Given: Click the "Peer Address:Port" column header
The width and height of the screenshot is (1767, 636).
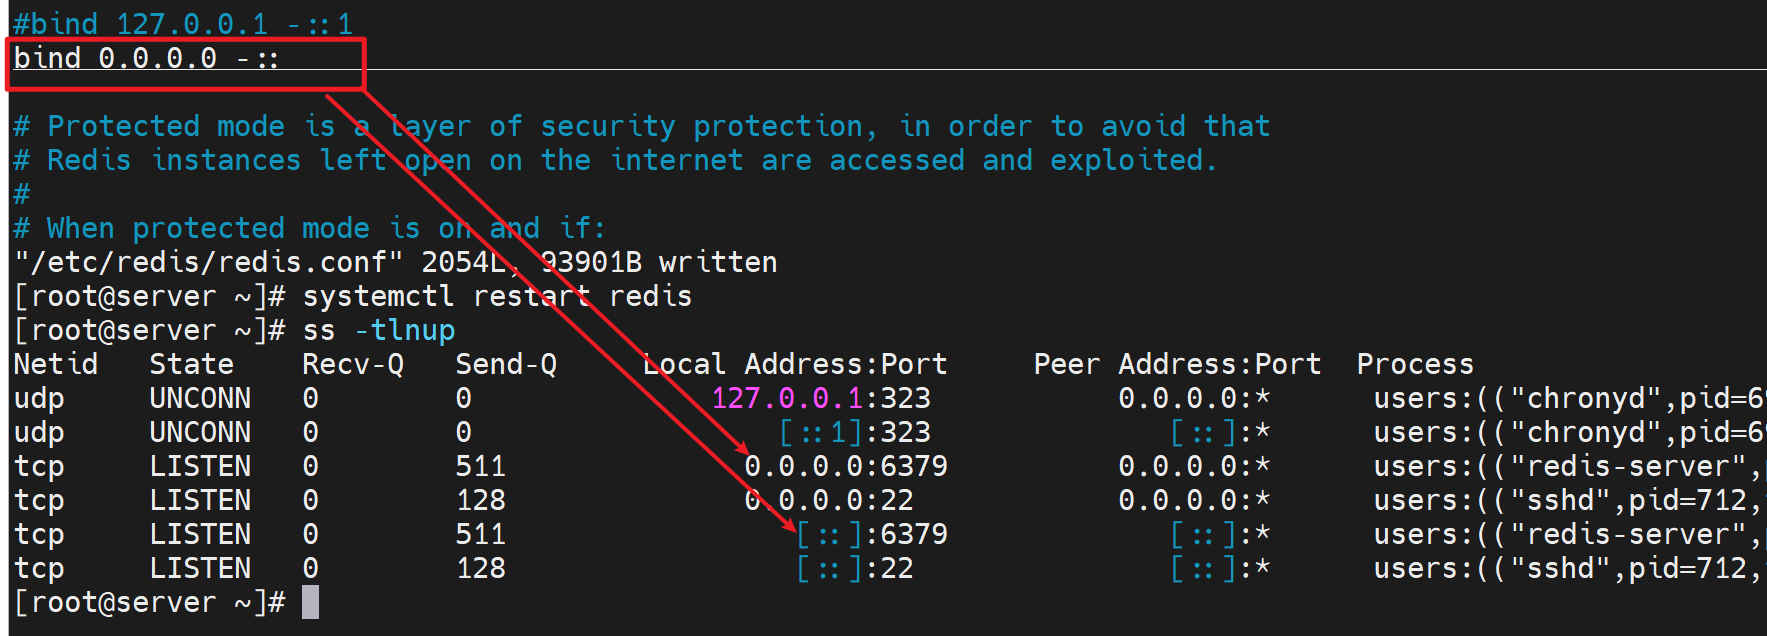Looking at the screenshot, I should pyautogui.click(x=1177, y=365).
